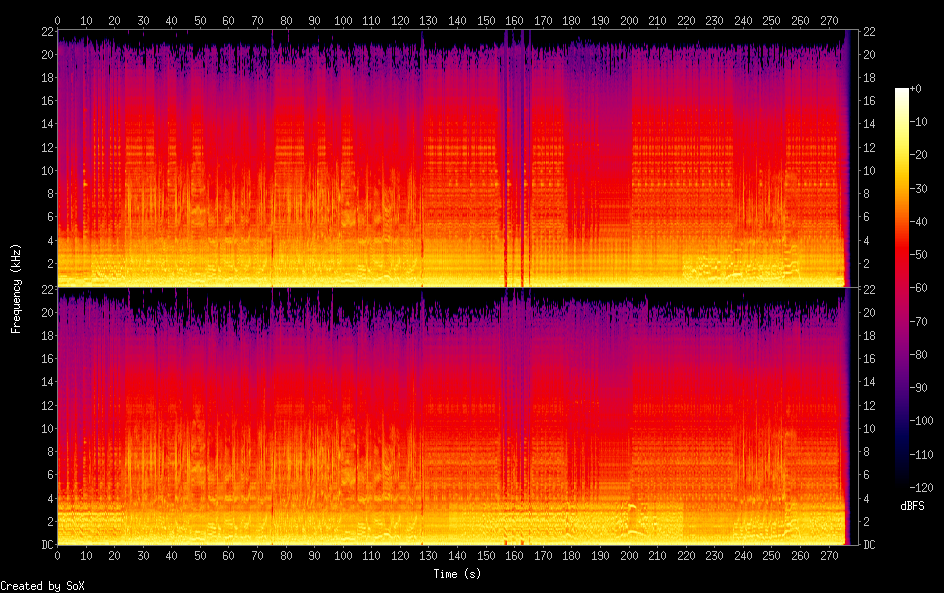The width and height of the screenshot is (944, 593).
Task: Click '130' on the bottom time axis
Action: coord(429,556)
